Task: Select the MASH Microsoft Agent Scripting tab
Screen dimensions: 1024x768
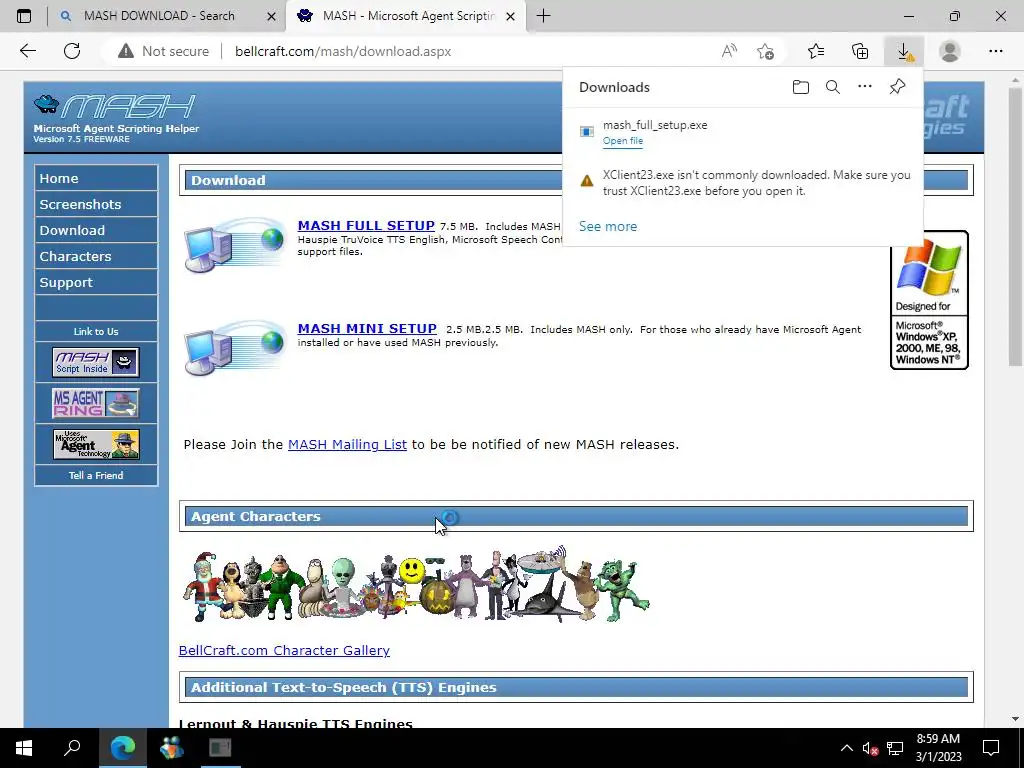Action: [x=408, y=16]
